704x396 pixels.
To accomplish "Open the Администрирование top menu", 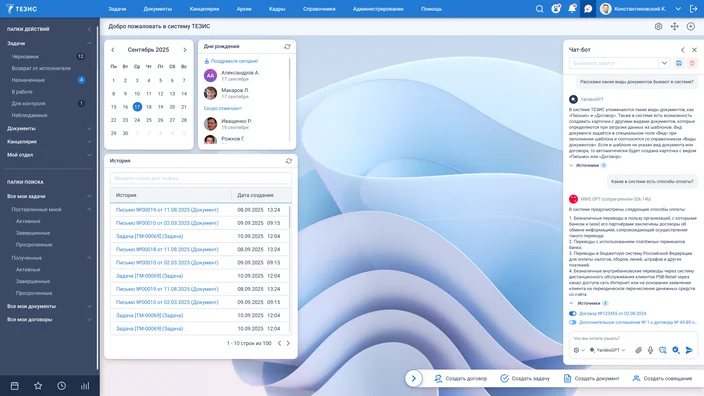I will 378,9.
